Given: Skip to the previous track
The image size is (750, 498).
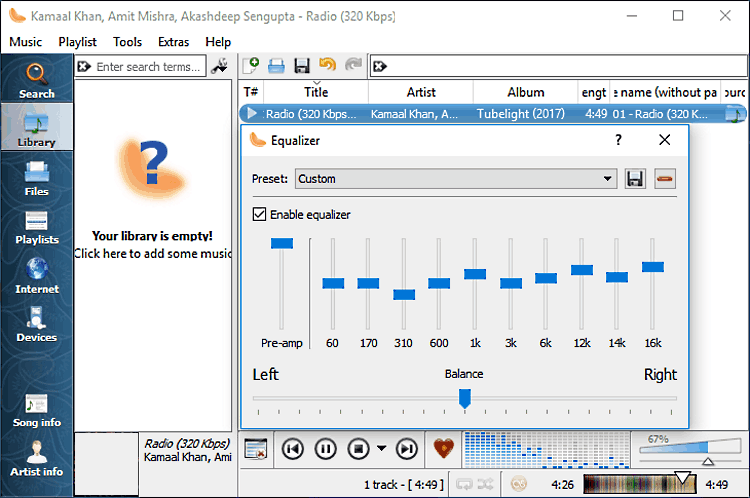Looking at the screenshot, I should click(292, 449).
